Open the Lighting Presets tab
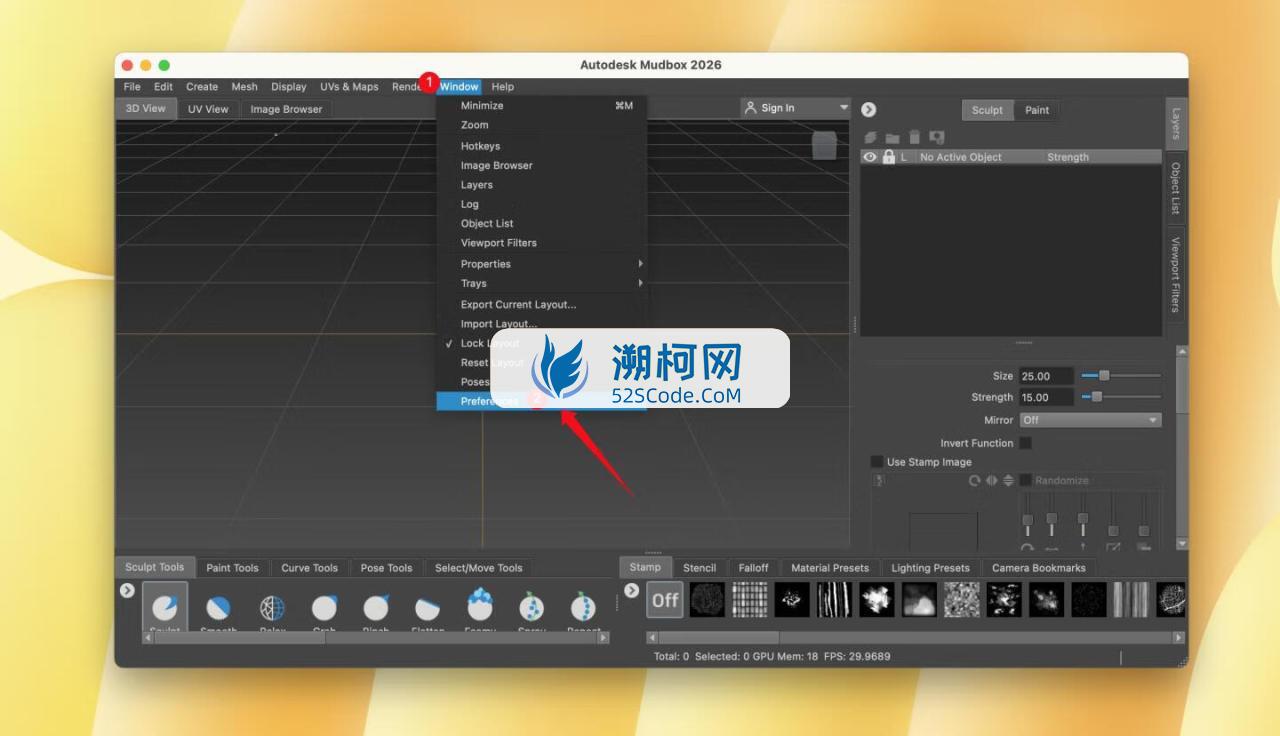 pos(930,568)
